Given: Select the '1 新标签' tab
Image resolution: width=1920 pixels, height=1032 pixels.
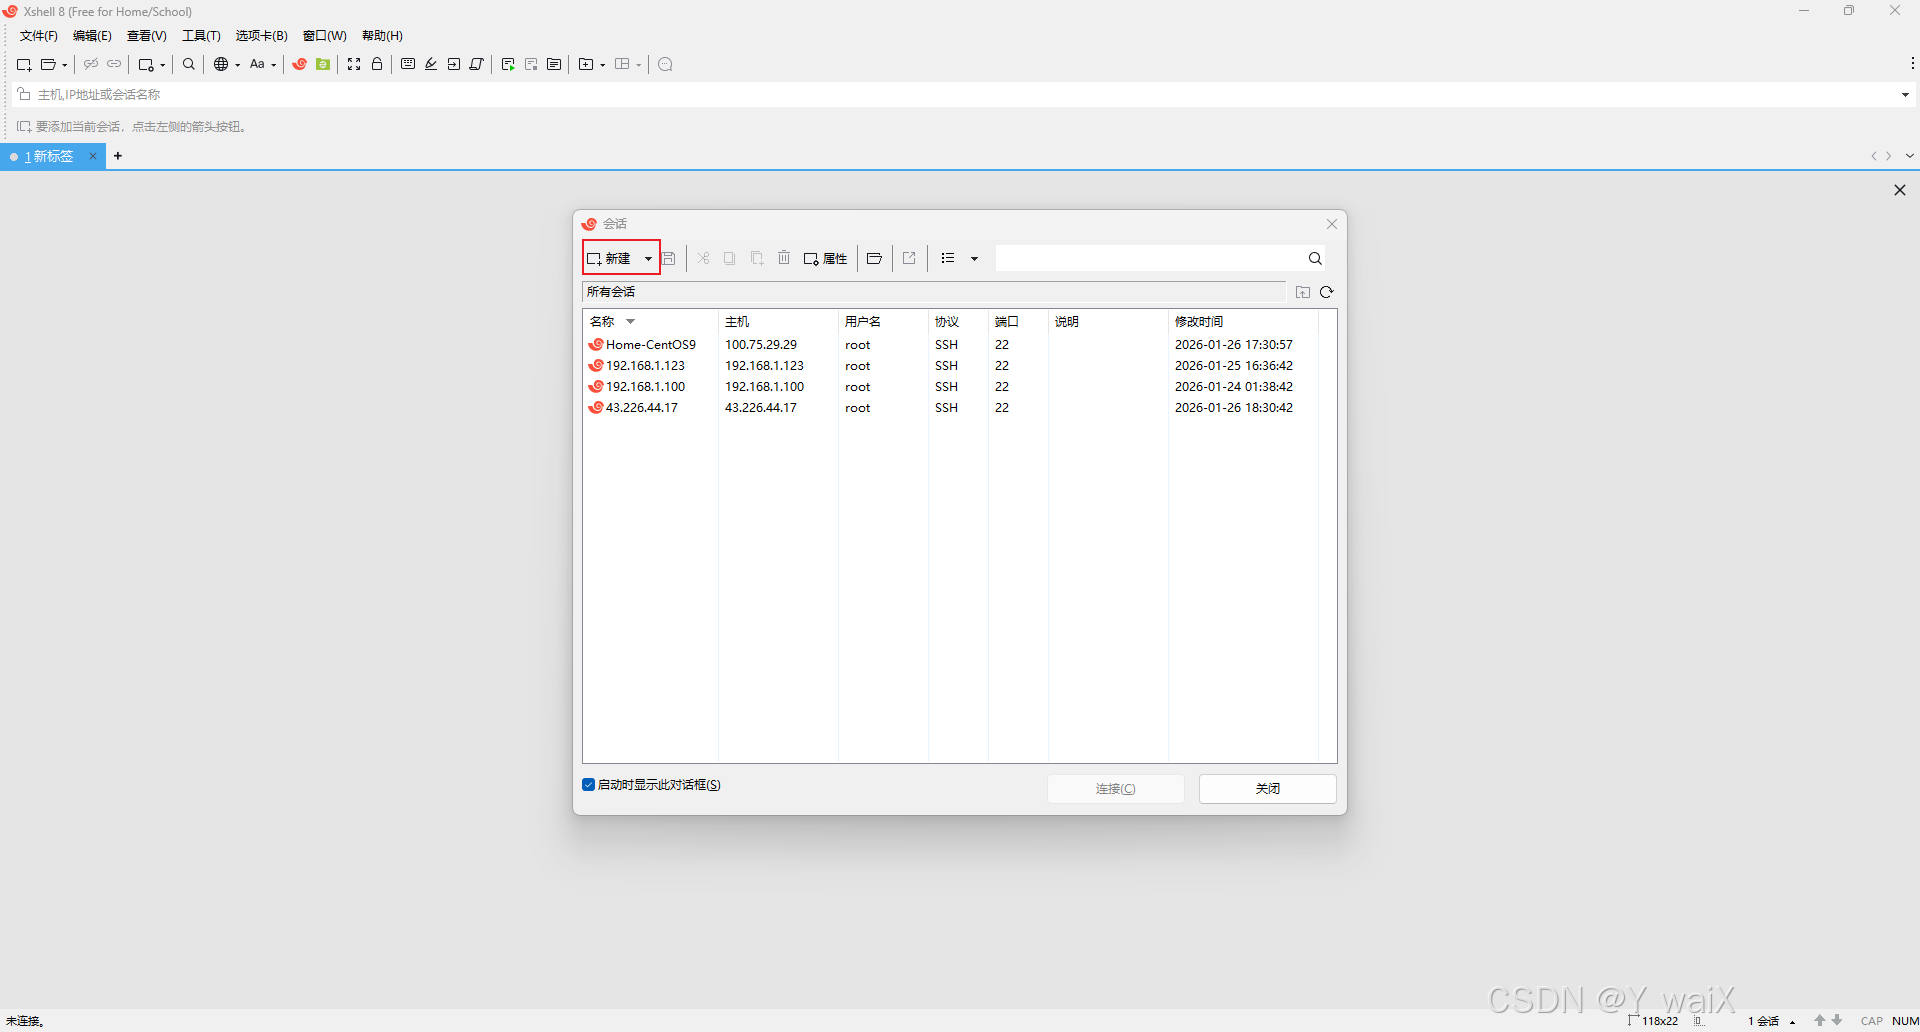Looking at the screenshot, I should coord(48,157).
